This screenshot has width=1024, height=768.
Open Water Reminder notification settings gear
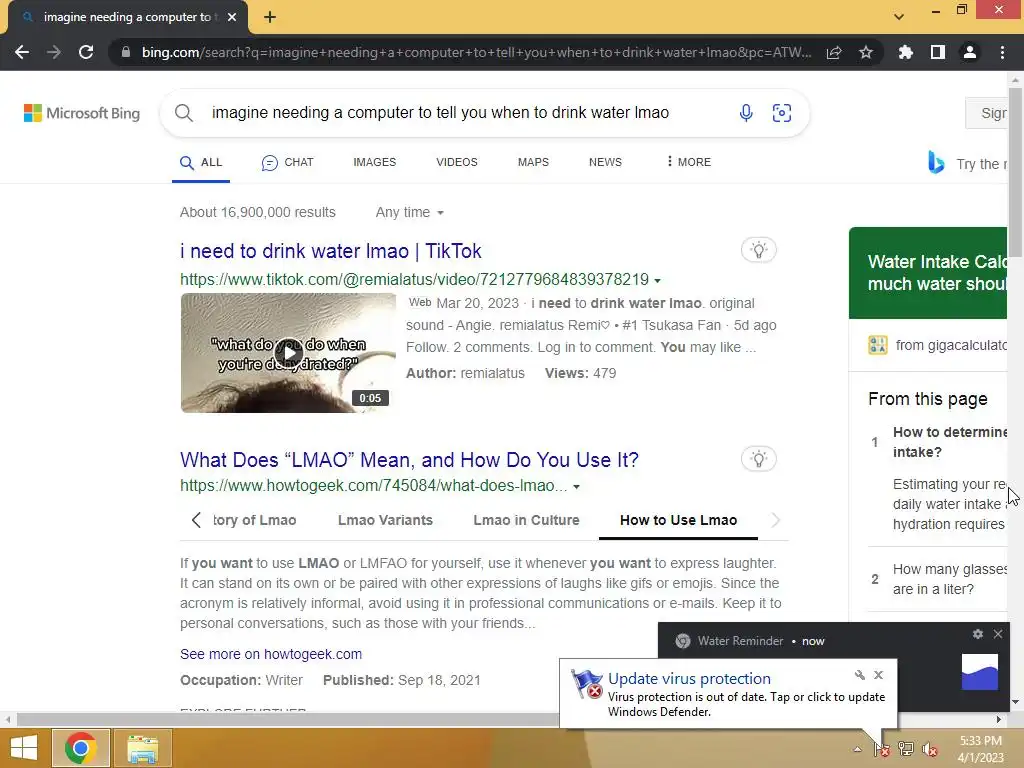[x=978, y=634]
